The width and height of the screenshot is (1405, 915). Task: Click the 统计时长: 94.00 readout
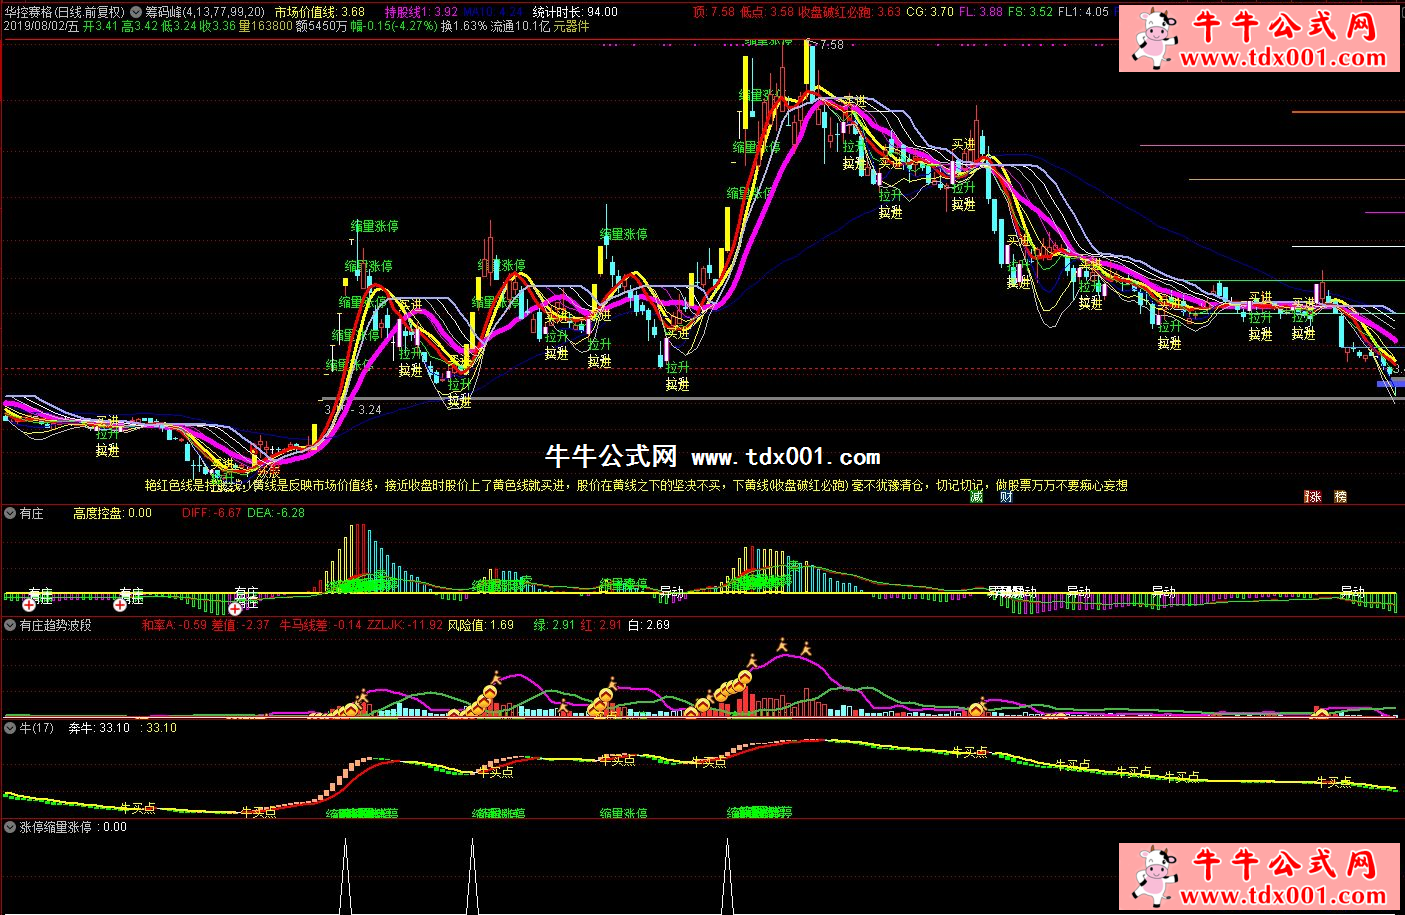[575, 12]
